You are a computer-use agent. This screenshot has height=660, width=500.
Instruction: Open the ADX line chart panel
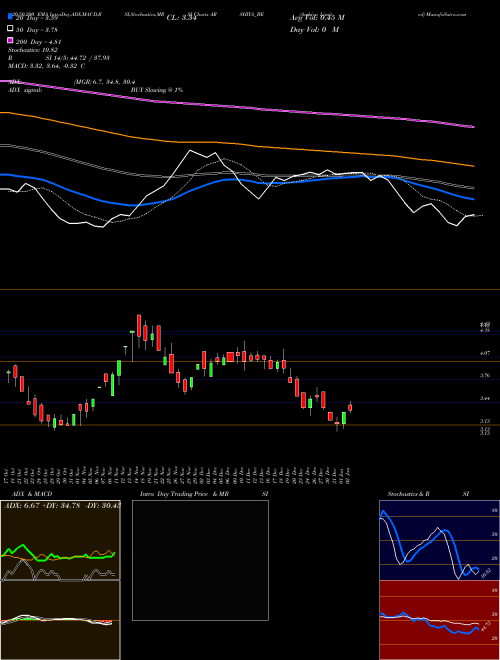point(60,540)
